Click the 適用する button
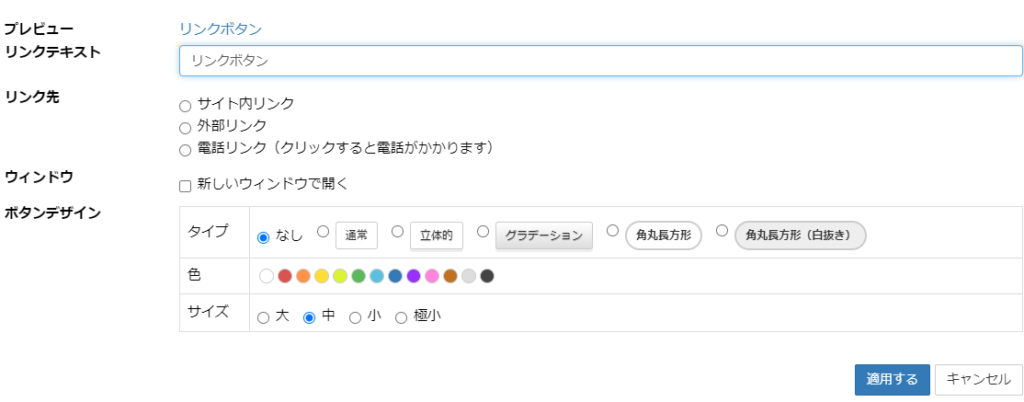This screenshot has height=402, width=1024. 892,379
